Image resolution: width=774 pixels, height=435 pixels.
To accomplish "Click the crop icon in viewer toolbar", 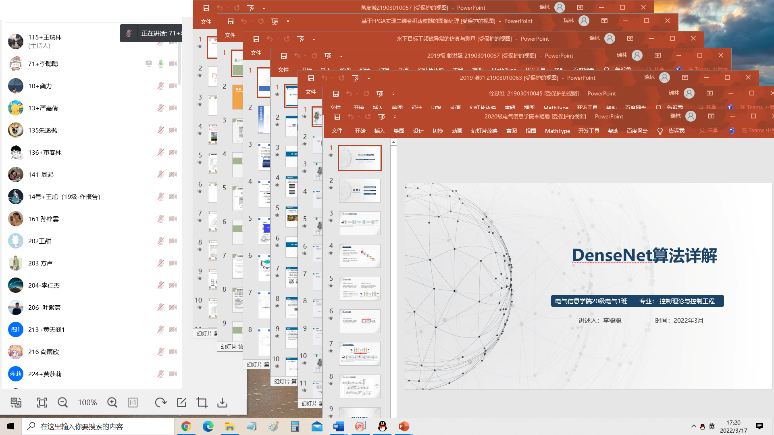I will click(202, 402).
